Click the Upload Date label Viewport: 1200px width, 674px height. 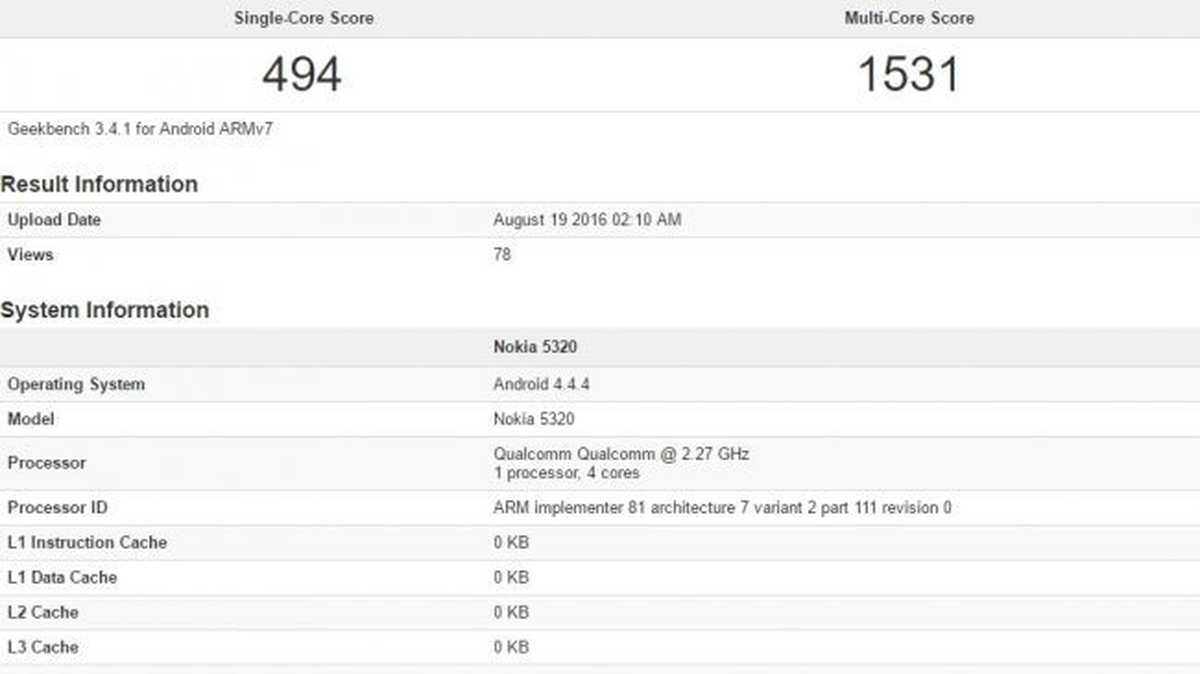(x=54, y=220)
